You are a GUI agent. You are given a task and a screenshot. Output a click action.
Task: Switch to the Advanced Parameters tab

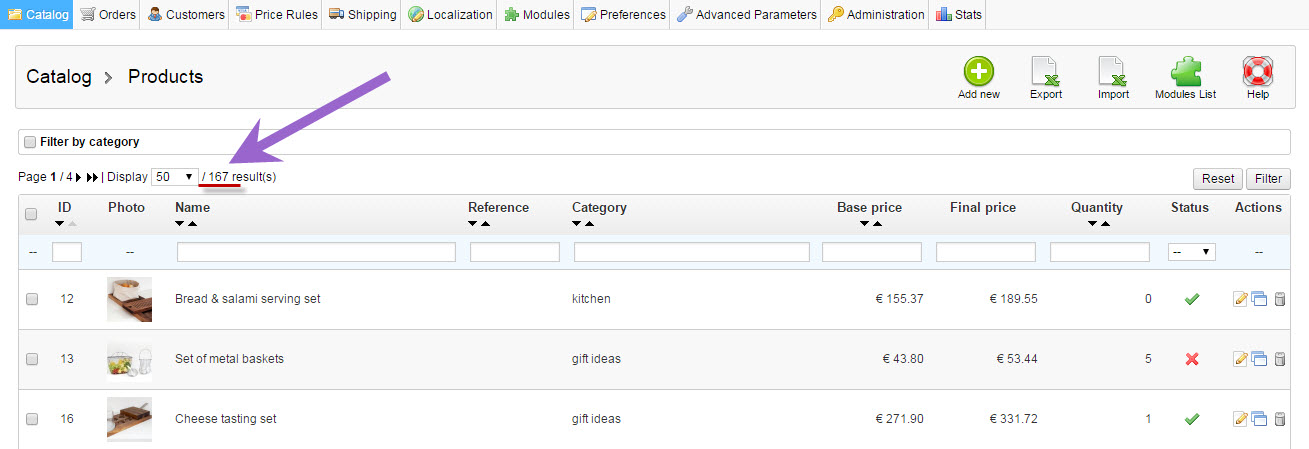click(x=747, y=14)
